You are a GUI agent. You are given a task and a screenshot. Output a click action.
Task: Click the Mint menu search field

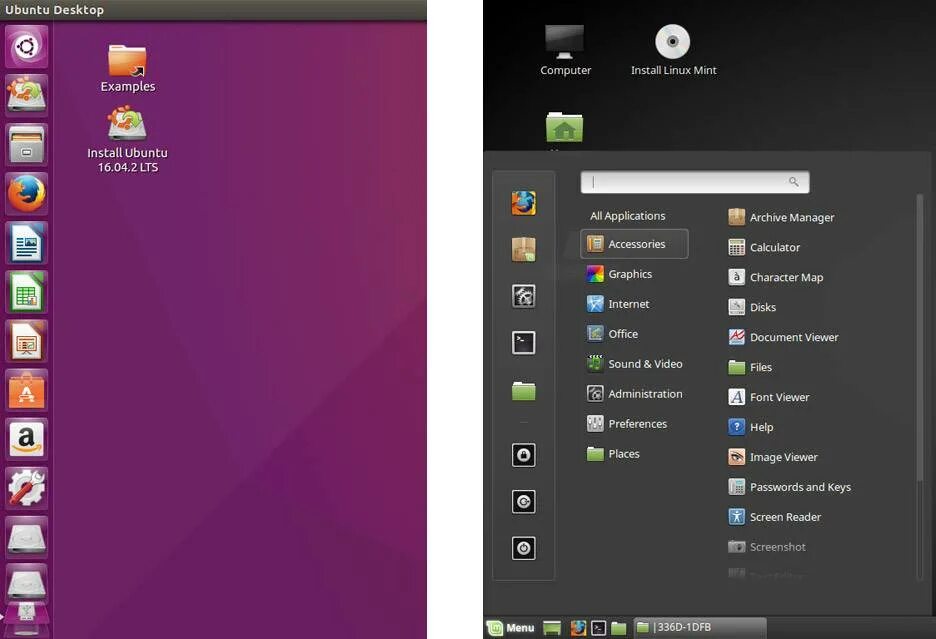coord(695,182)
